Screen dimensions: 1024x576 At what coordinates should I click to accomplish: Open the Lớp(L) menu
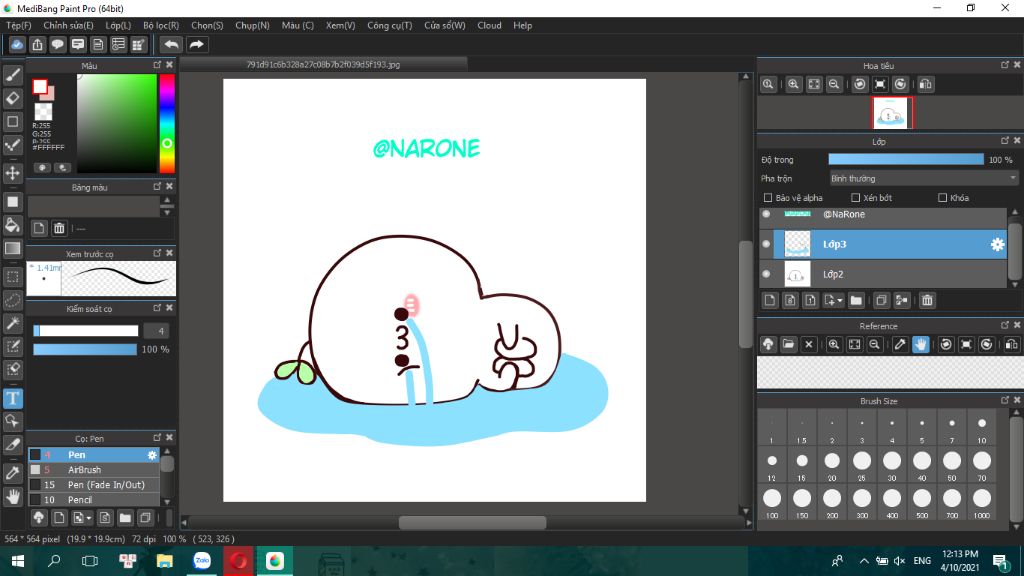click(x=118, y=25)
